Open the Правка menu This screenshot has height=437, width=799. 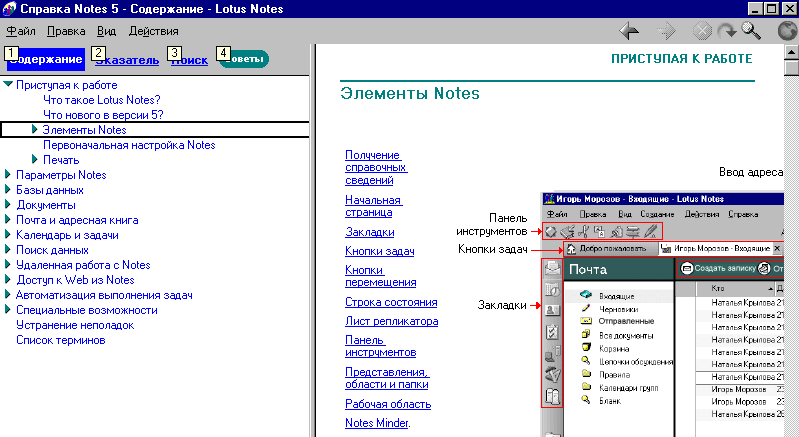click(x=66, y=31)
